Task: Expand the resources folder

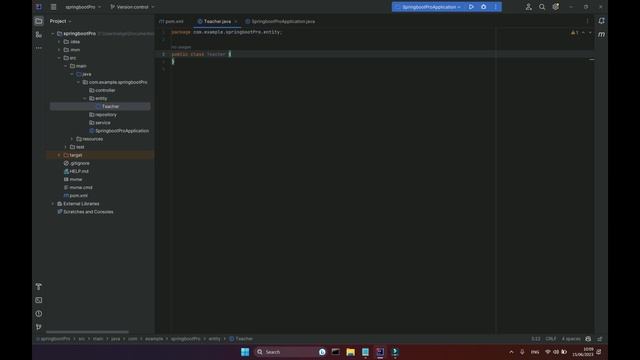Action: pyautogui.click(x=72, y=139)
